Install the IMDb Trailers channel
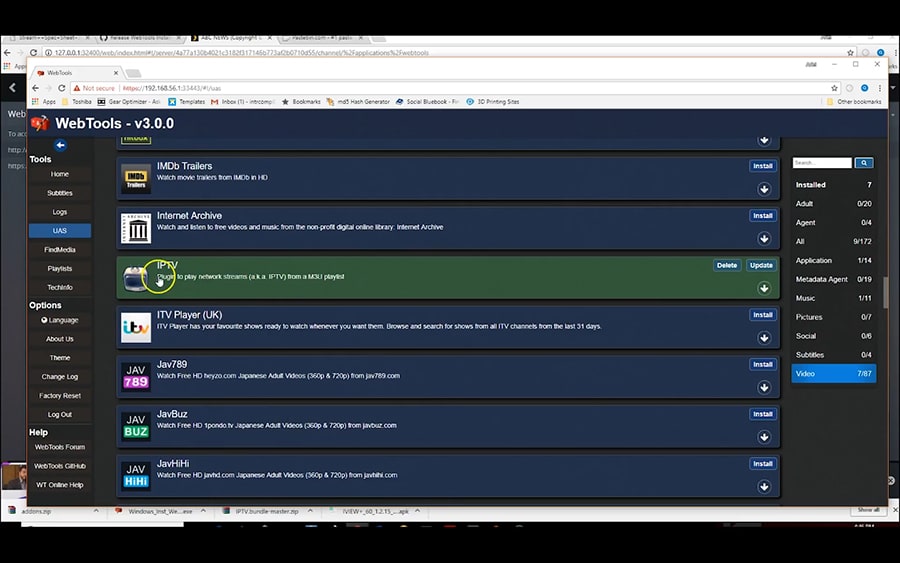Viewport: 900px width, 563px height. [763, 166]
